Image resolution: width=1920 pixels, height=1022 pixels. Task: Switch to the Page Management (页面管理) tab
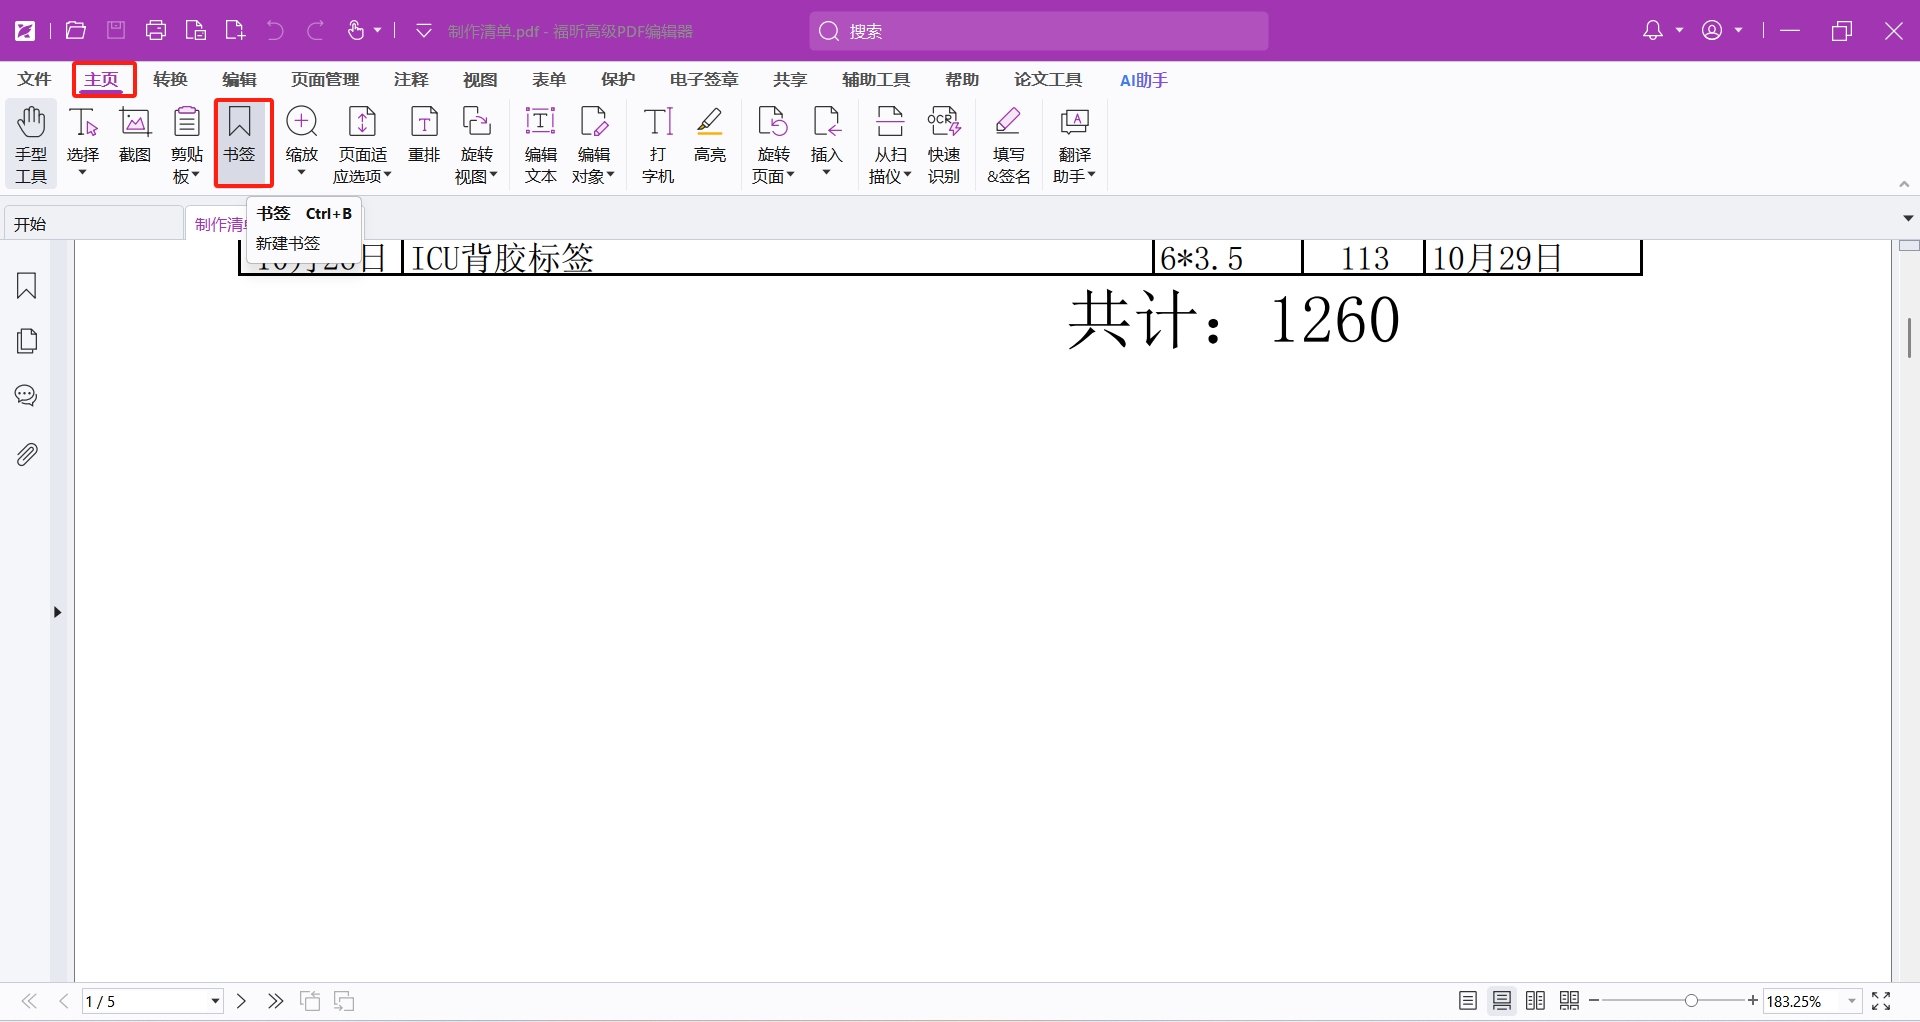tap(325, 80)
